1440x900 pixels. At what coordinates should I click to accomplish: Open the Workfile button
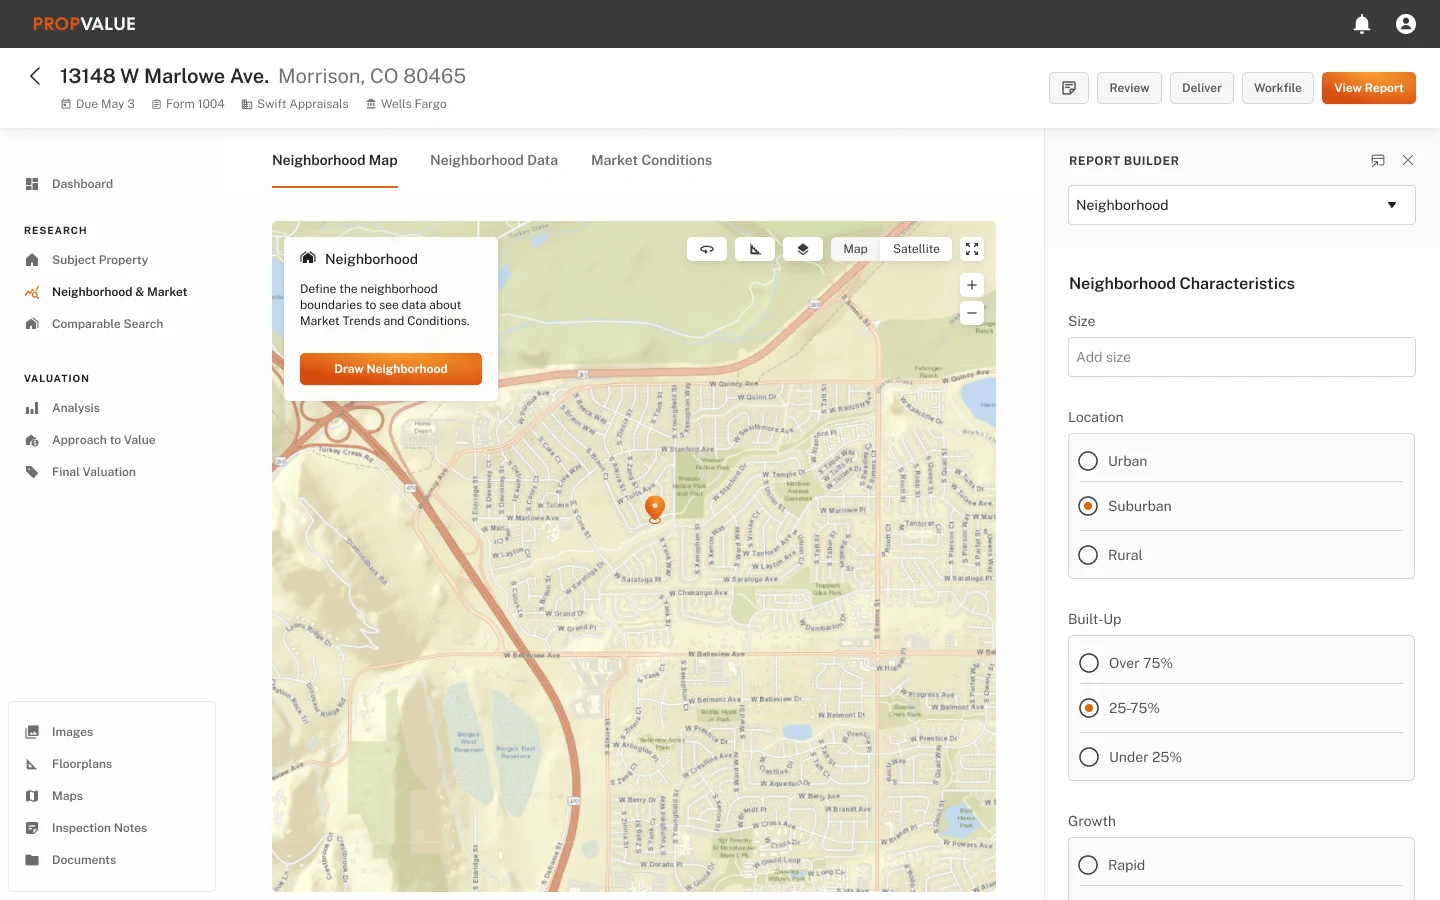coord(1278,88)
